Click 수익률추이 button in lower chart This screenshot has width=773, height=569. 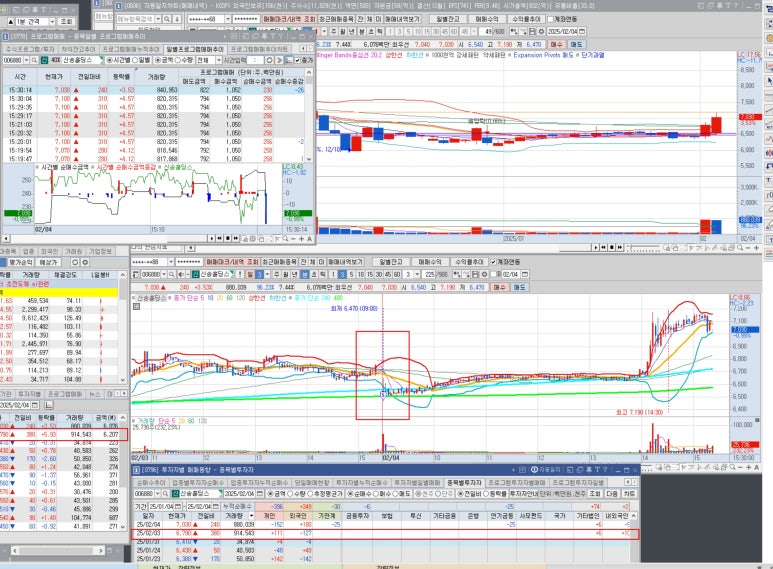click(469, 262)
